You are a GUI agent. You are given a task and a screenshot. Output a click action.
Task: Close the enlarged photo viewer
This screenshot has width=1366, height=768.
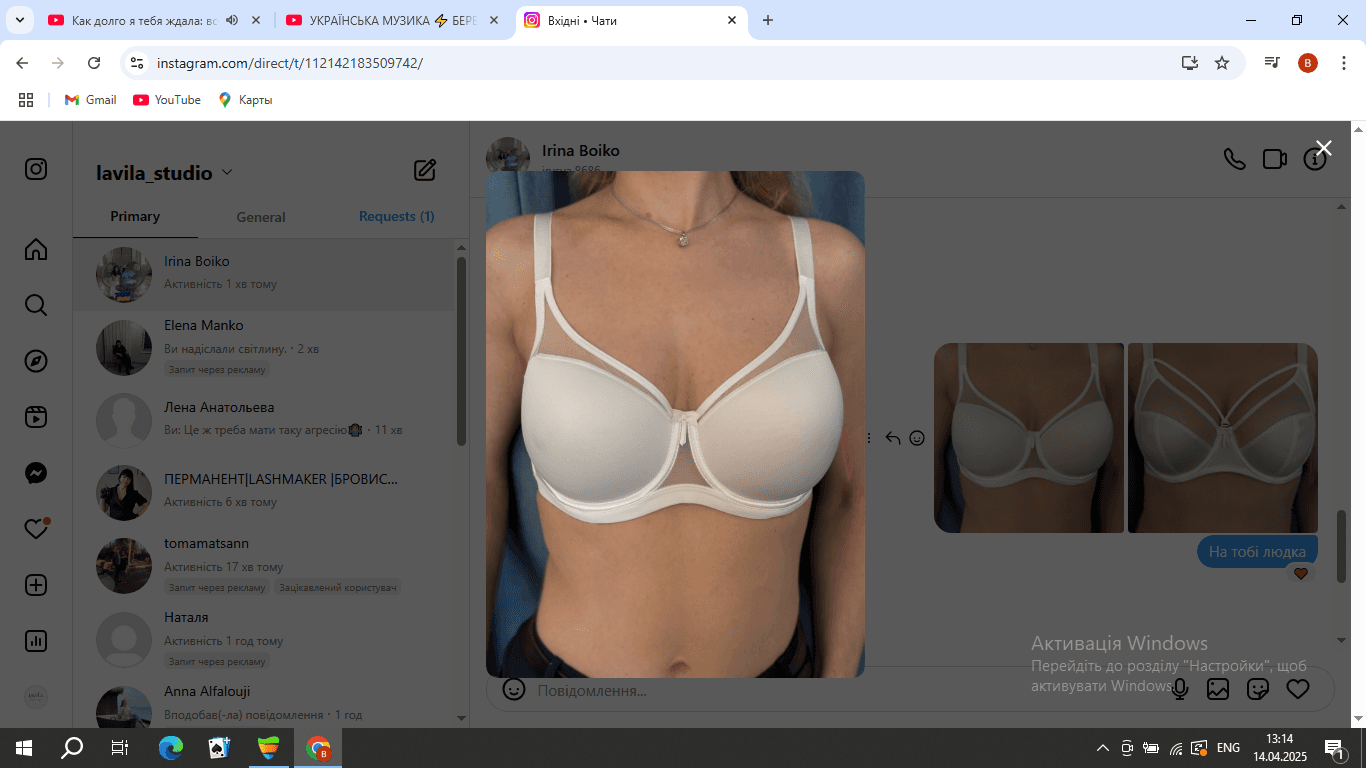[x=1324, y=149]
